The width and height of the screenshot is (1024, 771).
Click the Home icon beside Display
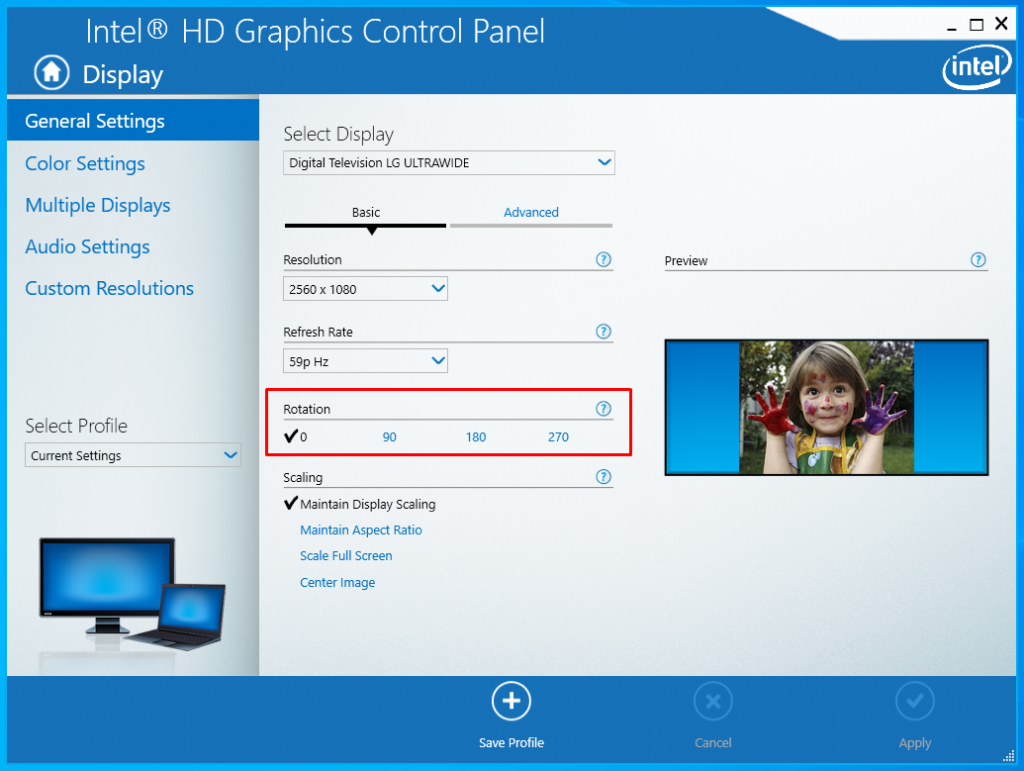52,72
